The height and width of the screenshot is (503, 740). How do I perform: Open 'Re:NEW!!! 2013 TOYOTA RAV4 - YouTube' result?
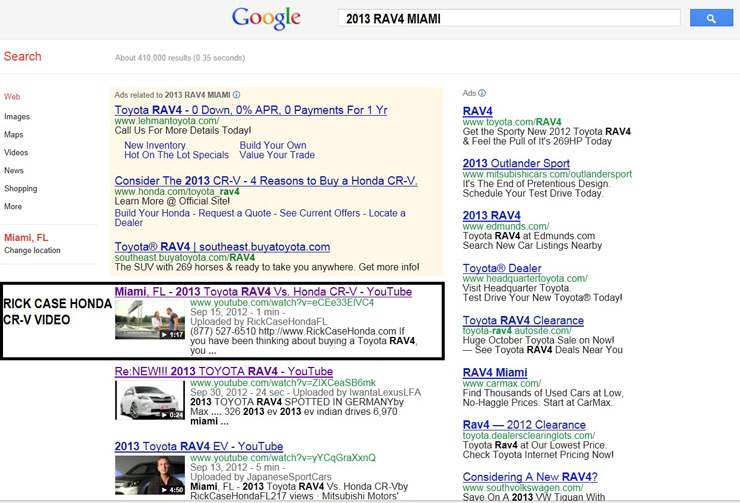(224, 371)
